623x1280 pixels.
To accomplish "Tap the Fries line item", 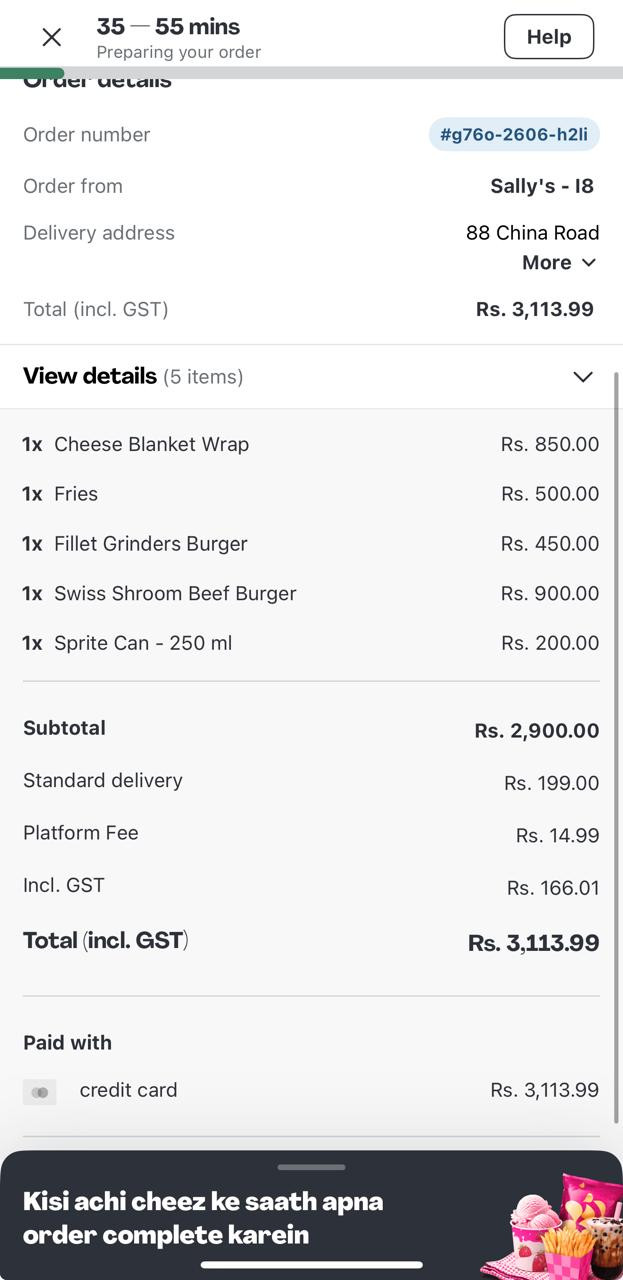I will pos(76,494).
